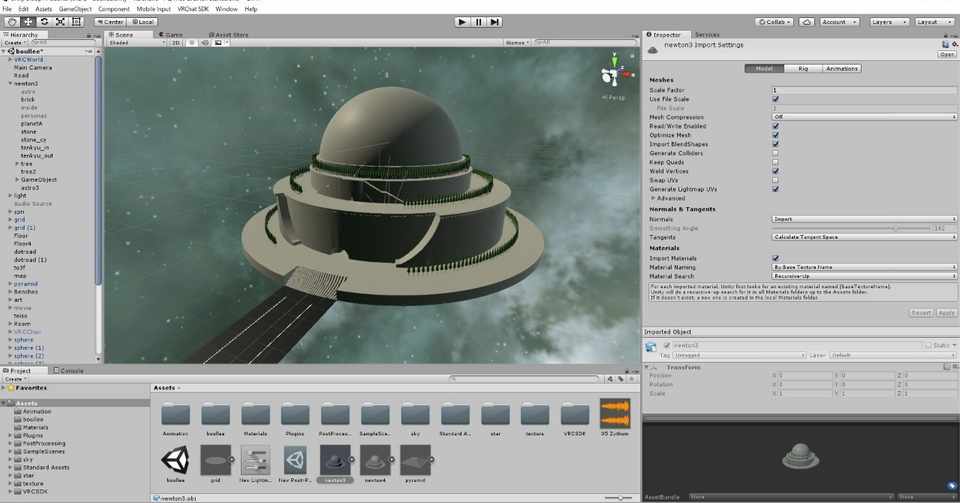Select the Rect transform tool
The width and height of the screenshot is (960, 503).
tap(77, 21)
